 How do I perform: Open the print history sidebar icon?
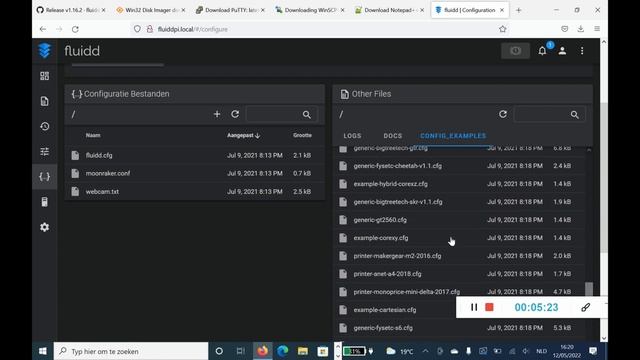point(44,127)
